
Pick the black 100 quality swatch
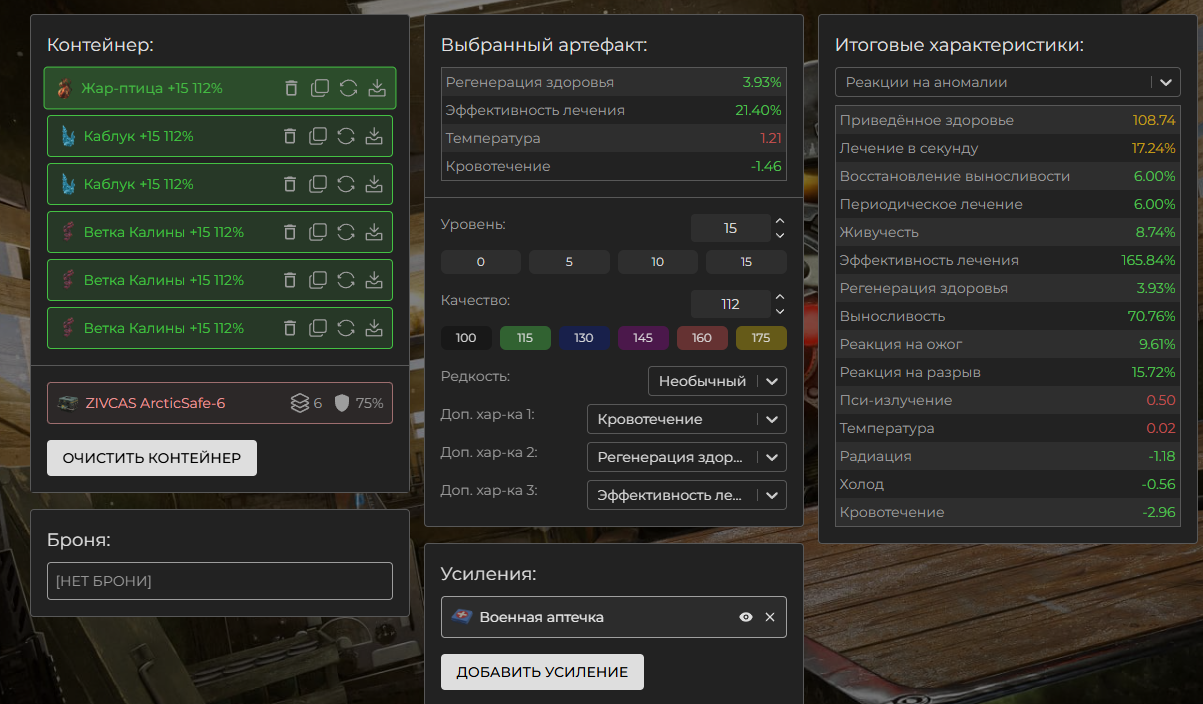(466, 338)
